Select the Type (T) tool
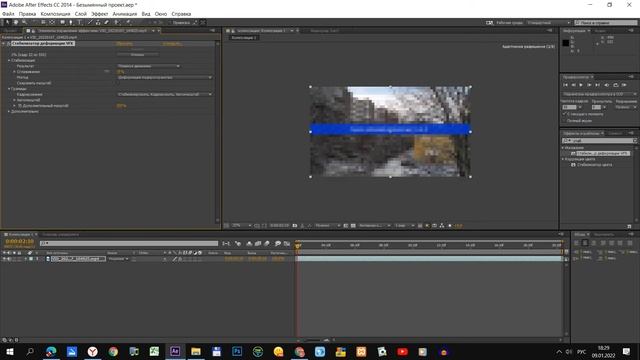640x360 pixels. pos(79,22)
